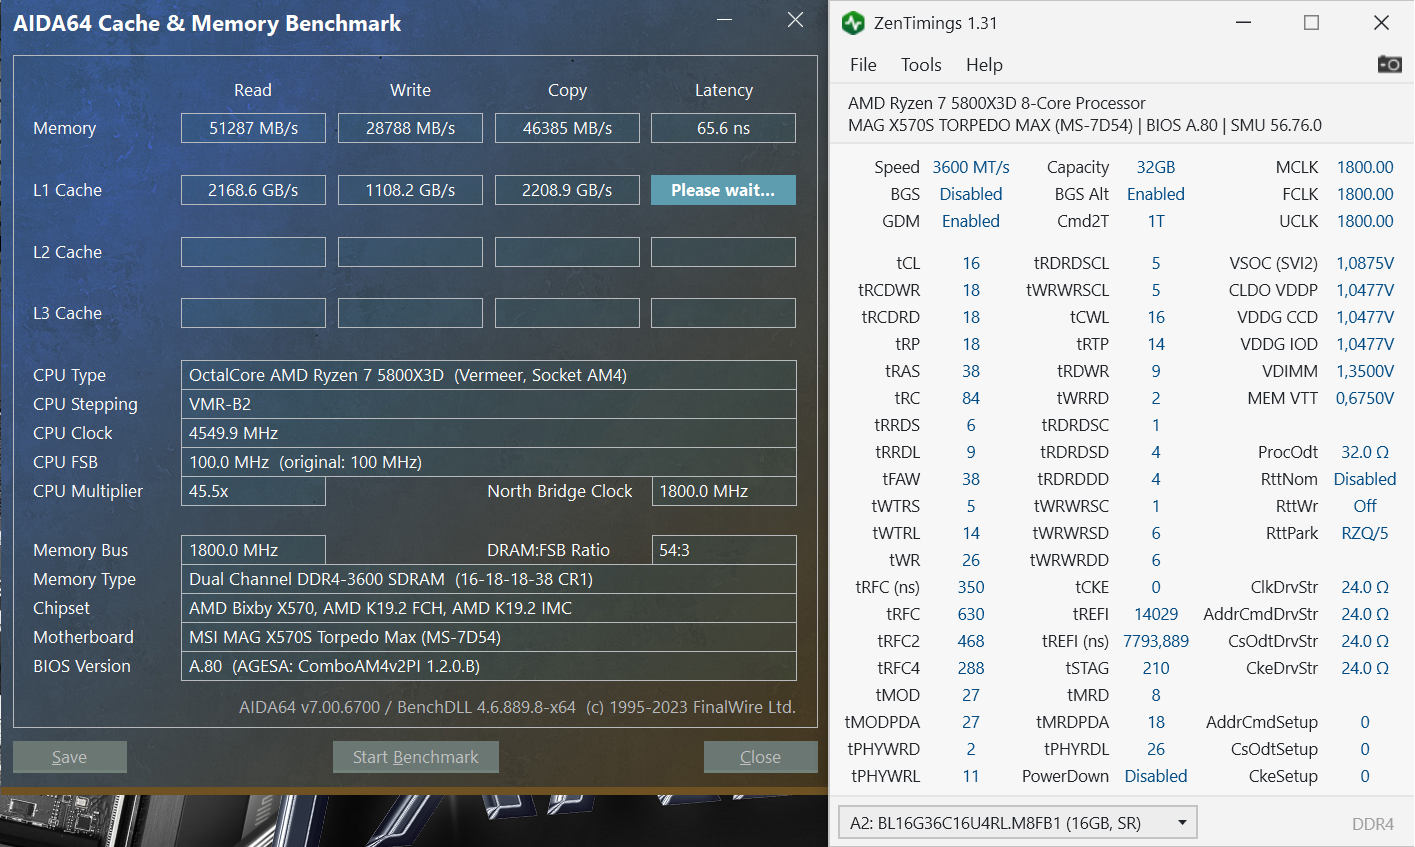The height and width of the screenshot is (847, 1415).
Task: Minimize the AIDA64 benchmark window
Action: (x=726, y=20)
